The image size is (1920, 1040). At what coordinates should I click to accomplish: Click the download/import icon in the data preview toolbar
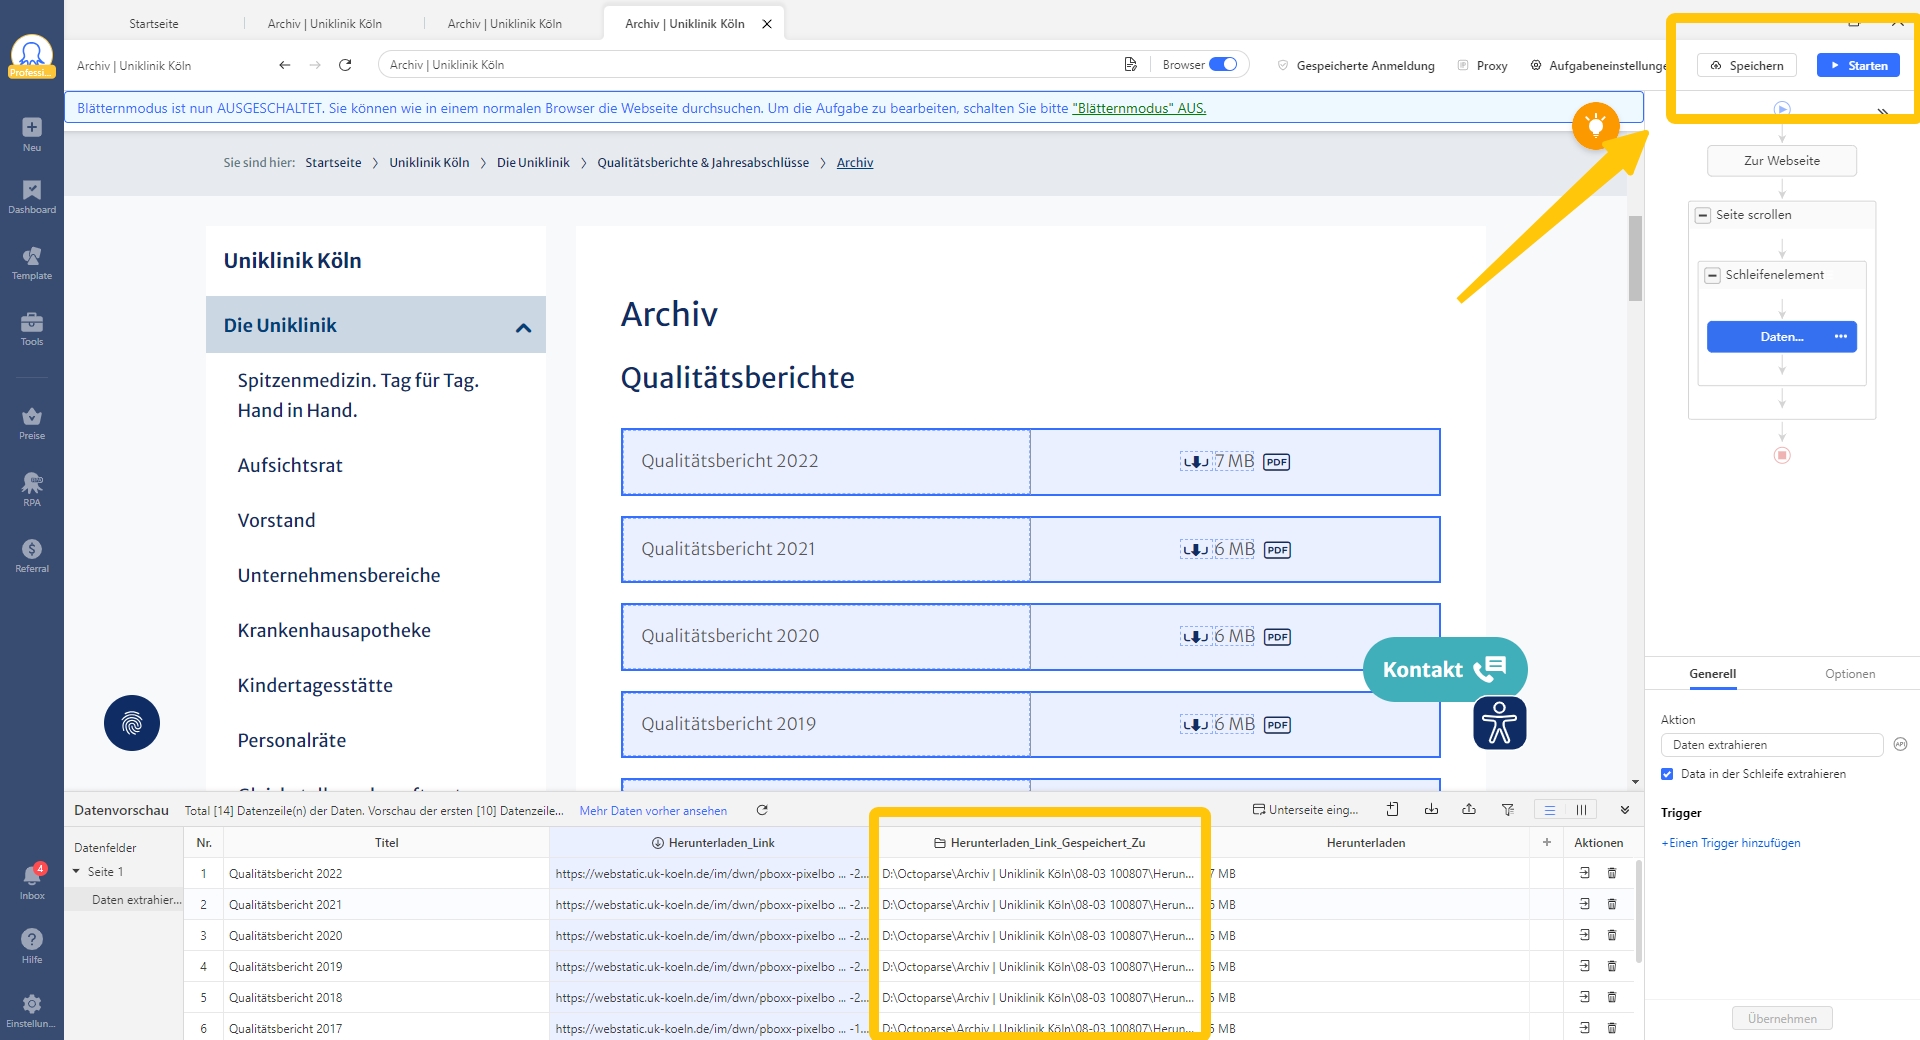tap(1431, 809)
